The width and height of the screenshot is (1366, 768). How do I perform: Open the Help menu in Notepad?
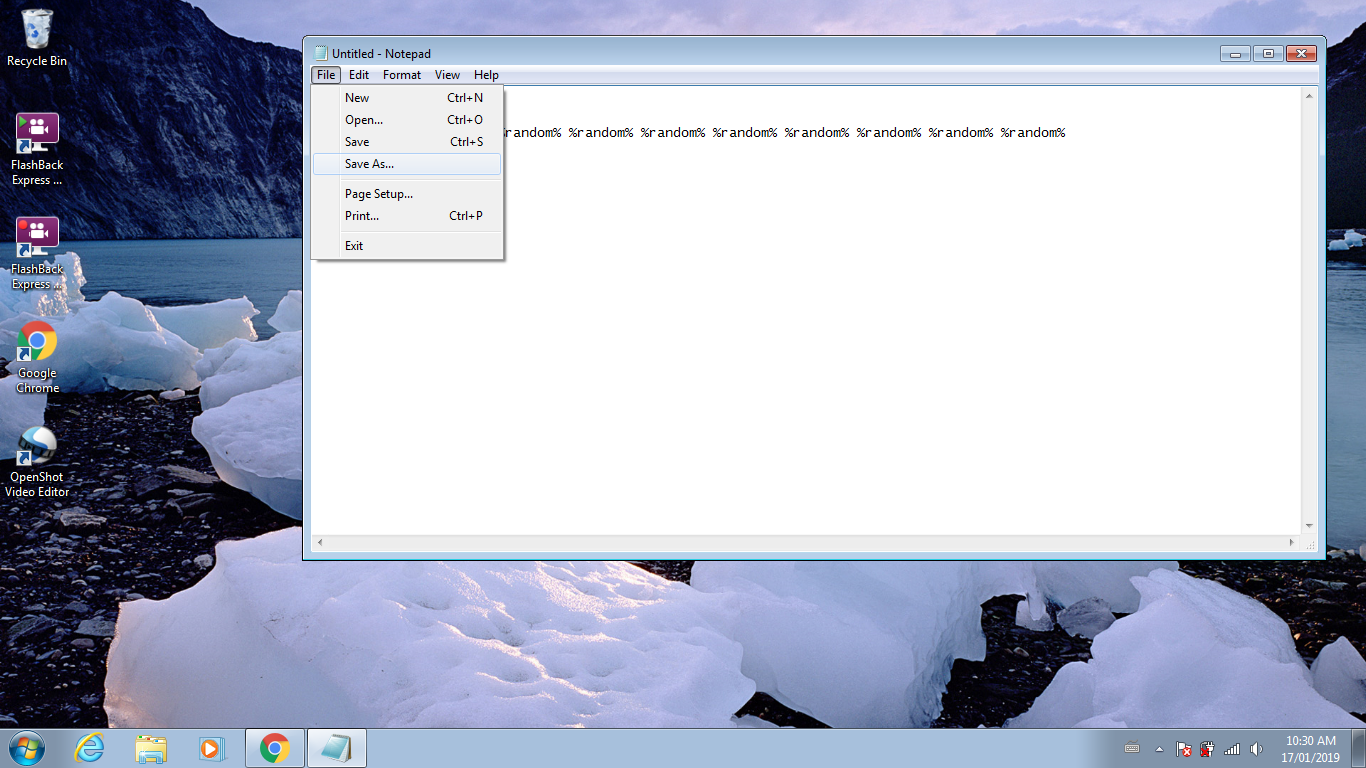486,75
